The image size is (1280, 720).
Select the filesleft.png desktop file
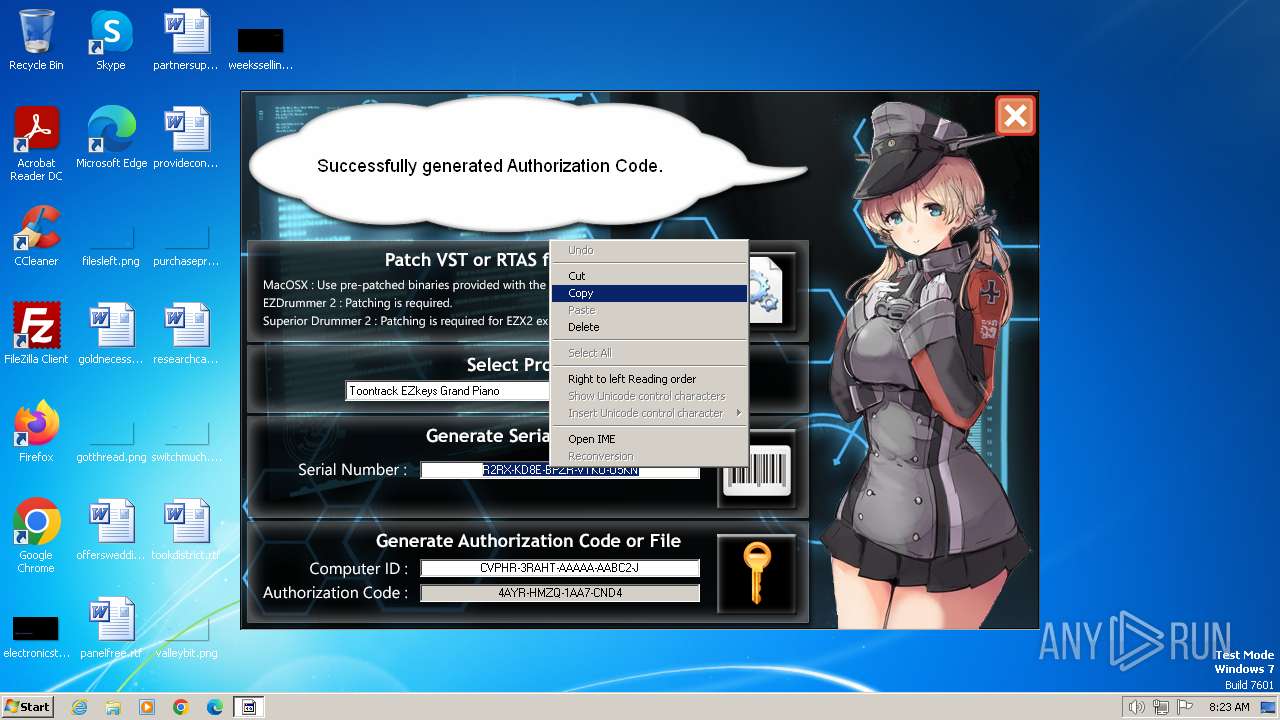pos(111,245)
